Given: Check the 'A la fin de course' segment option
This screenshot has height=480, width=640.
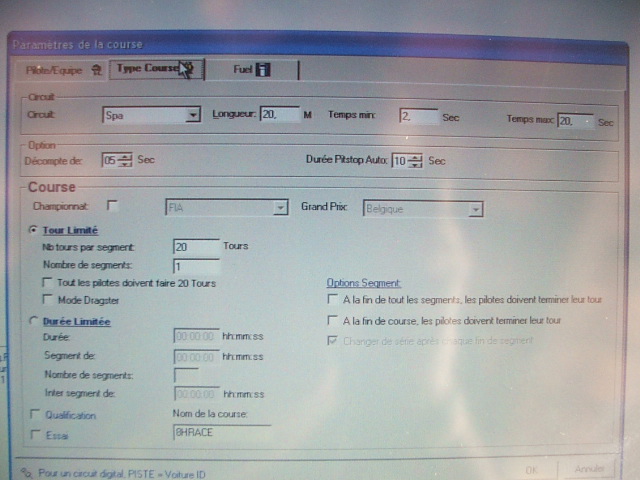Looking at the screenshot, I should point(333,321).
